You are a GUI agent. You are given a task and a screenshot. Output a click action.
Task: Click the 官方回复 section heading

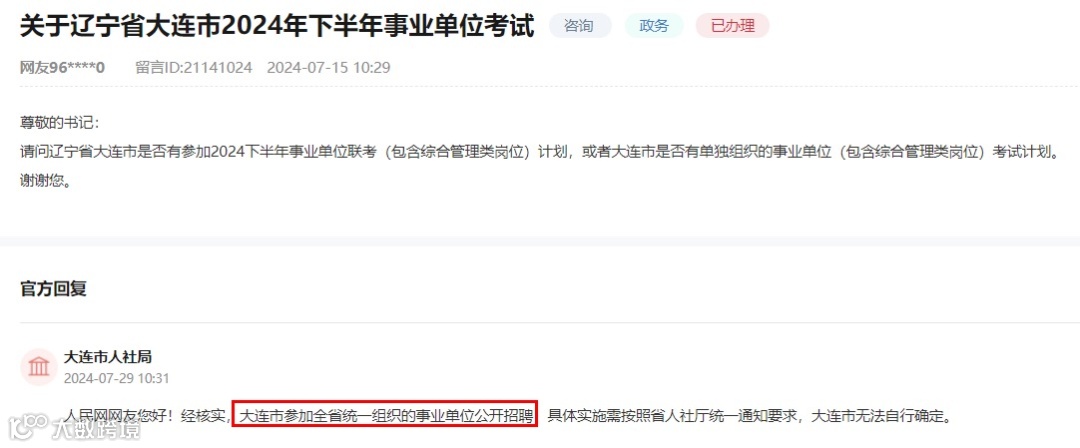click(x=53, y=289)
